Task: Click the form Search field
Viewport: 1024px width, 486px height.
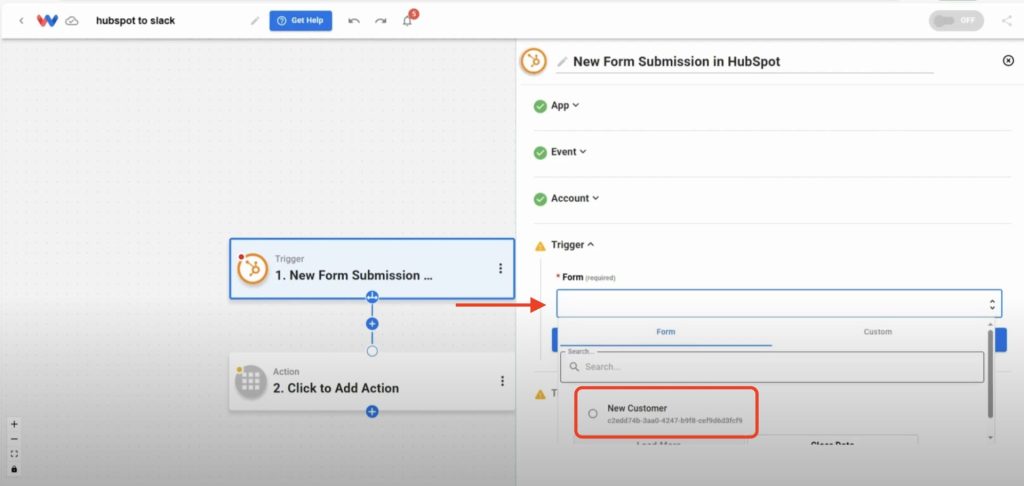Action: (x=772, y=367)
